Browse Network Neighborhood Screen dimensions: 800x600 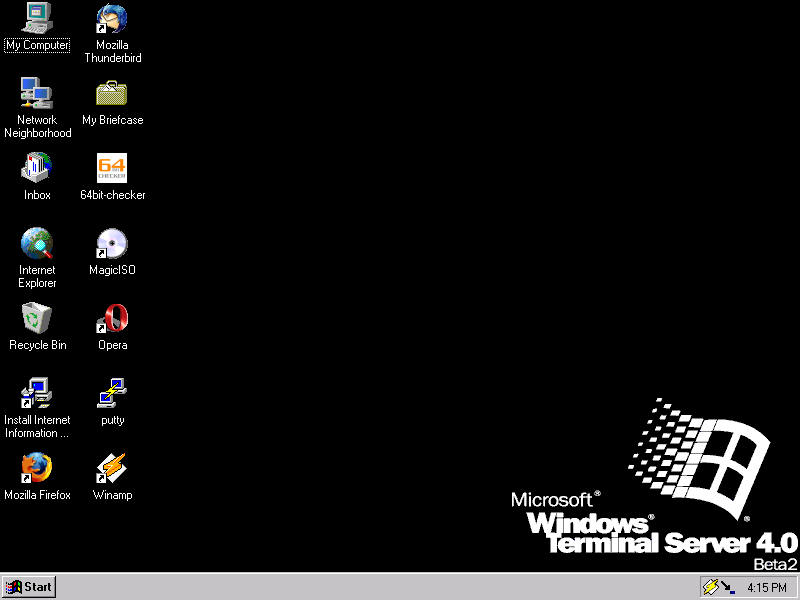pos(37,95)
